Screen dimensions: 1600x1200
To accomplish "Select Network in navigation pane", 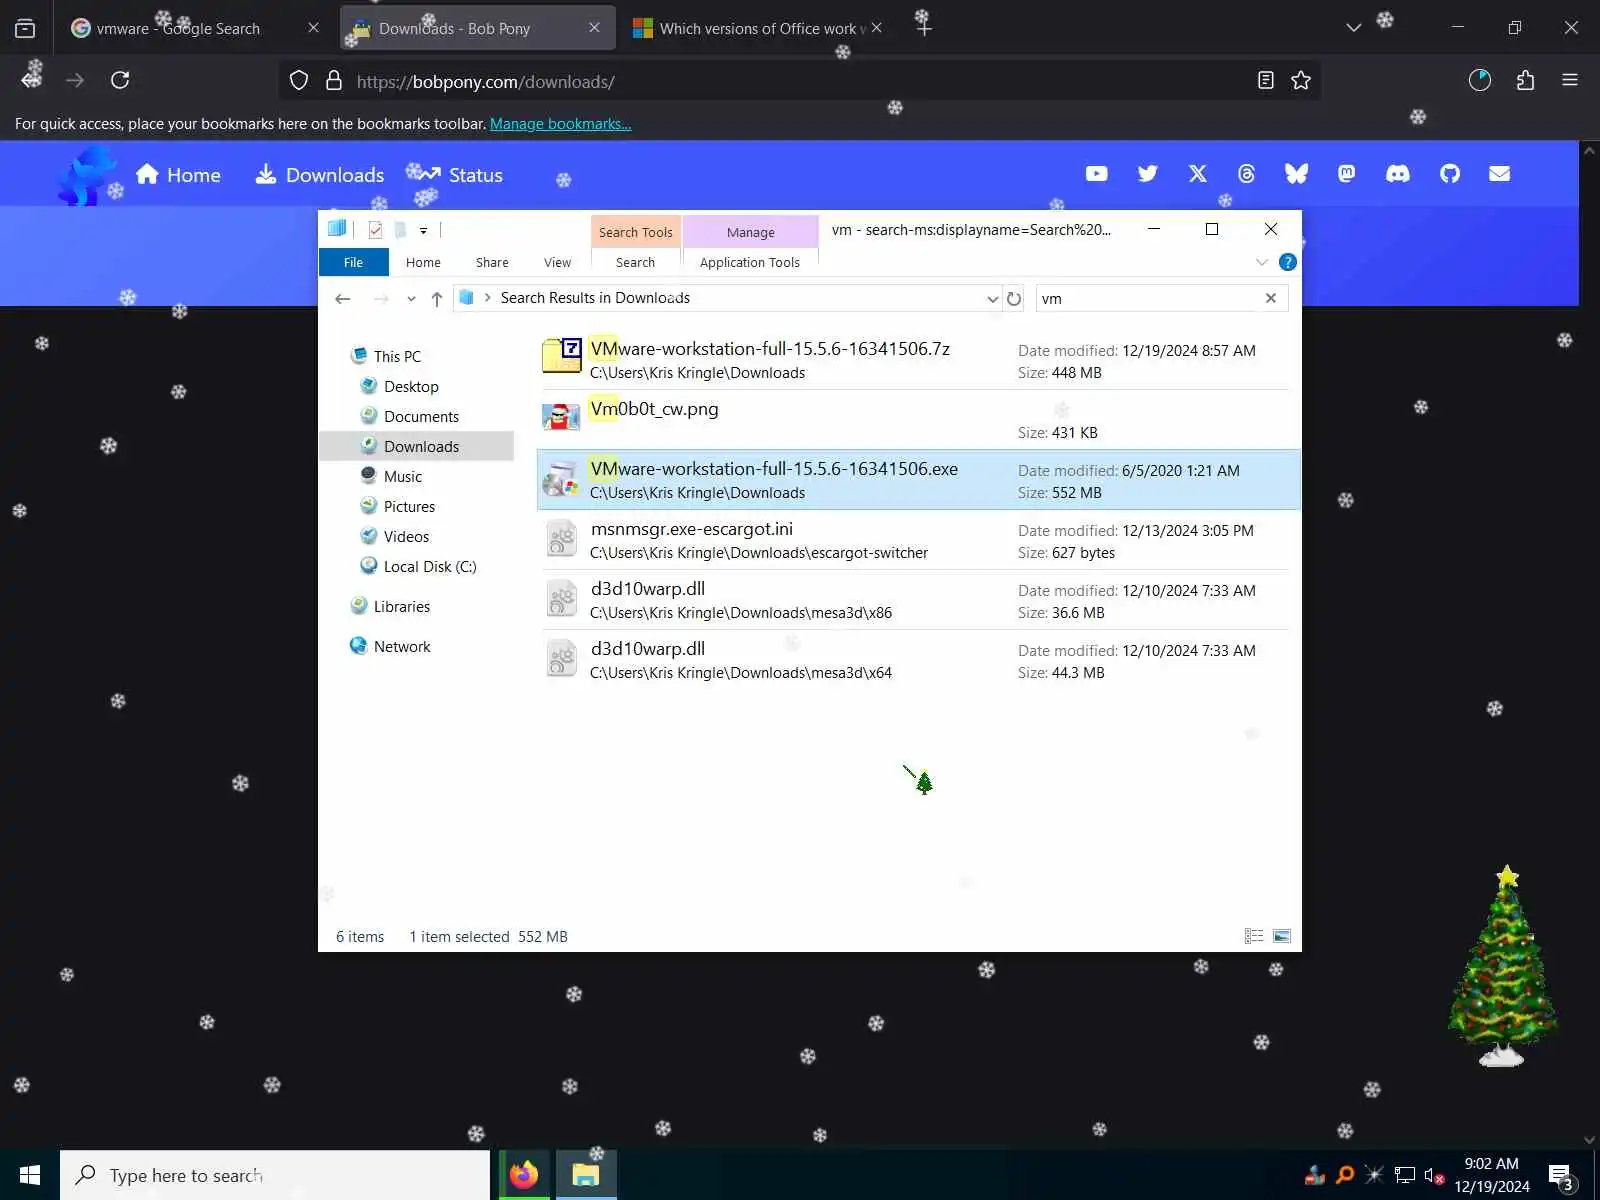I will (402, 646).
